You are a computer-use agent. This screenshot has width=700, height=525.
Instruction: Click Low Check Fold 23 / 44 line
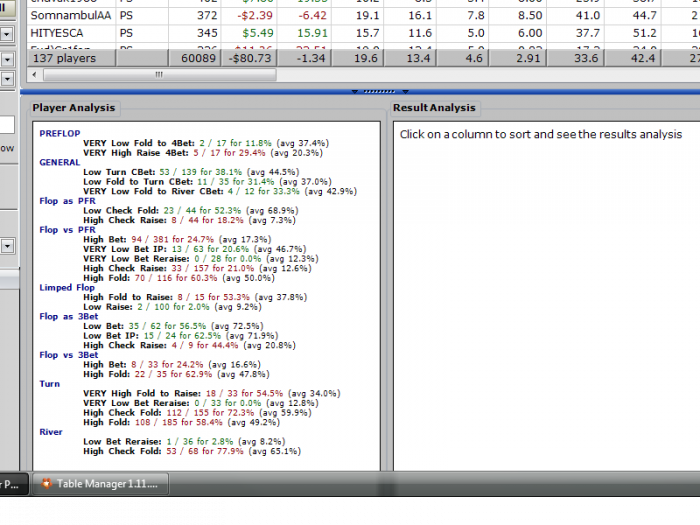191,211
